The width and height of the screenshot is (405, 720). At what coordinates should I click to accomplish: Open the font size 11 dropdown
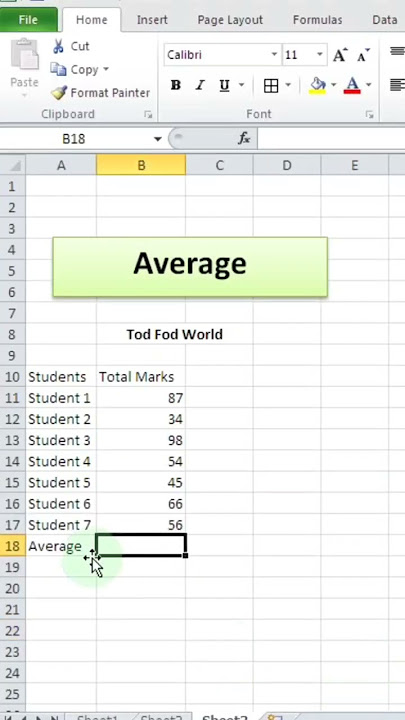click(320, 55)
